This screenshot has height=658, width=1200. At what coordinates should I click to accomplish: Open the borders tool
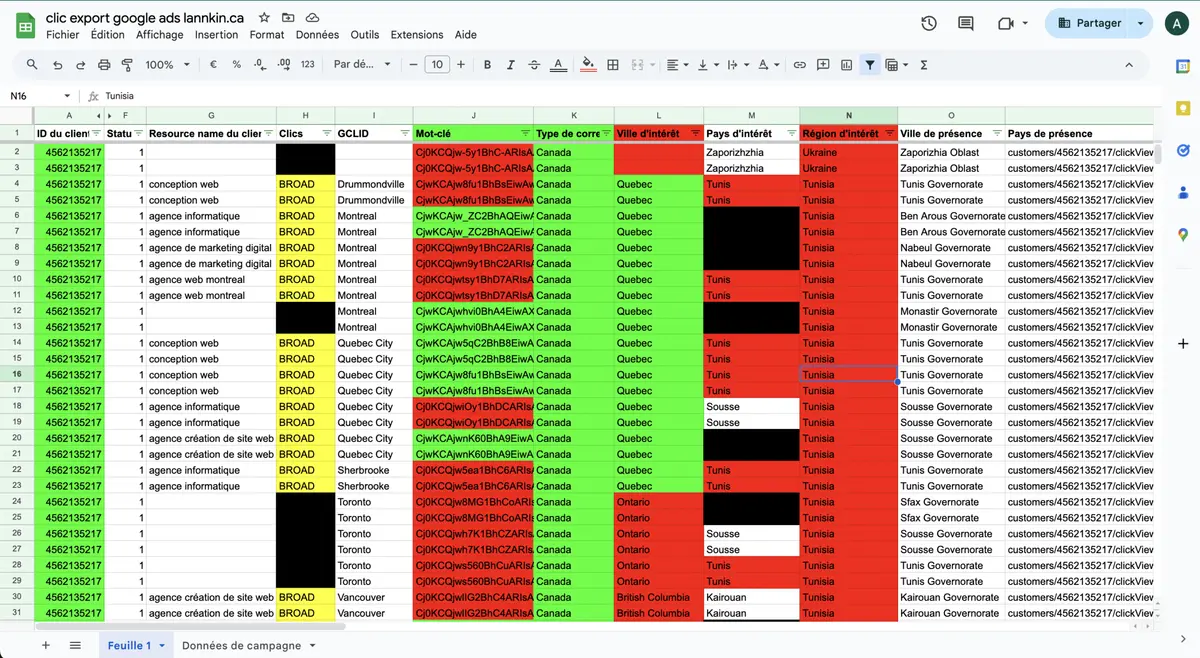[x=613, y=65]
